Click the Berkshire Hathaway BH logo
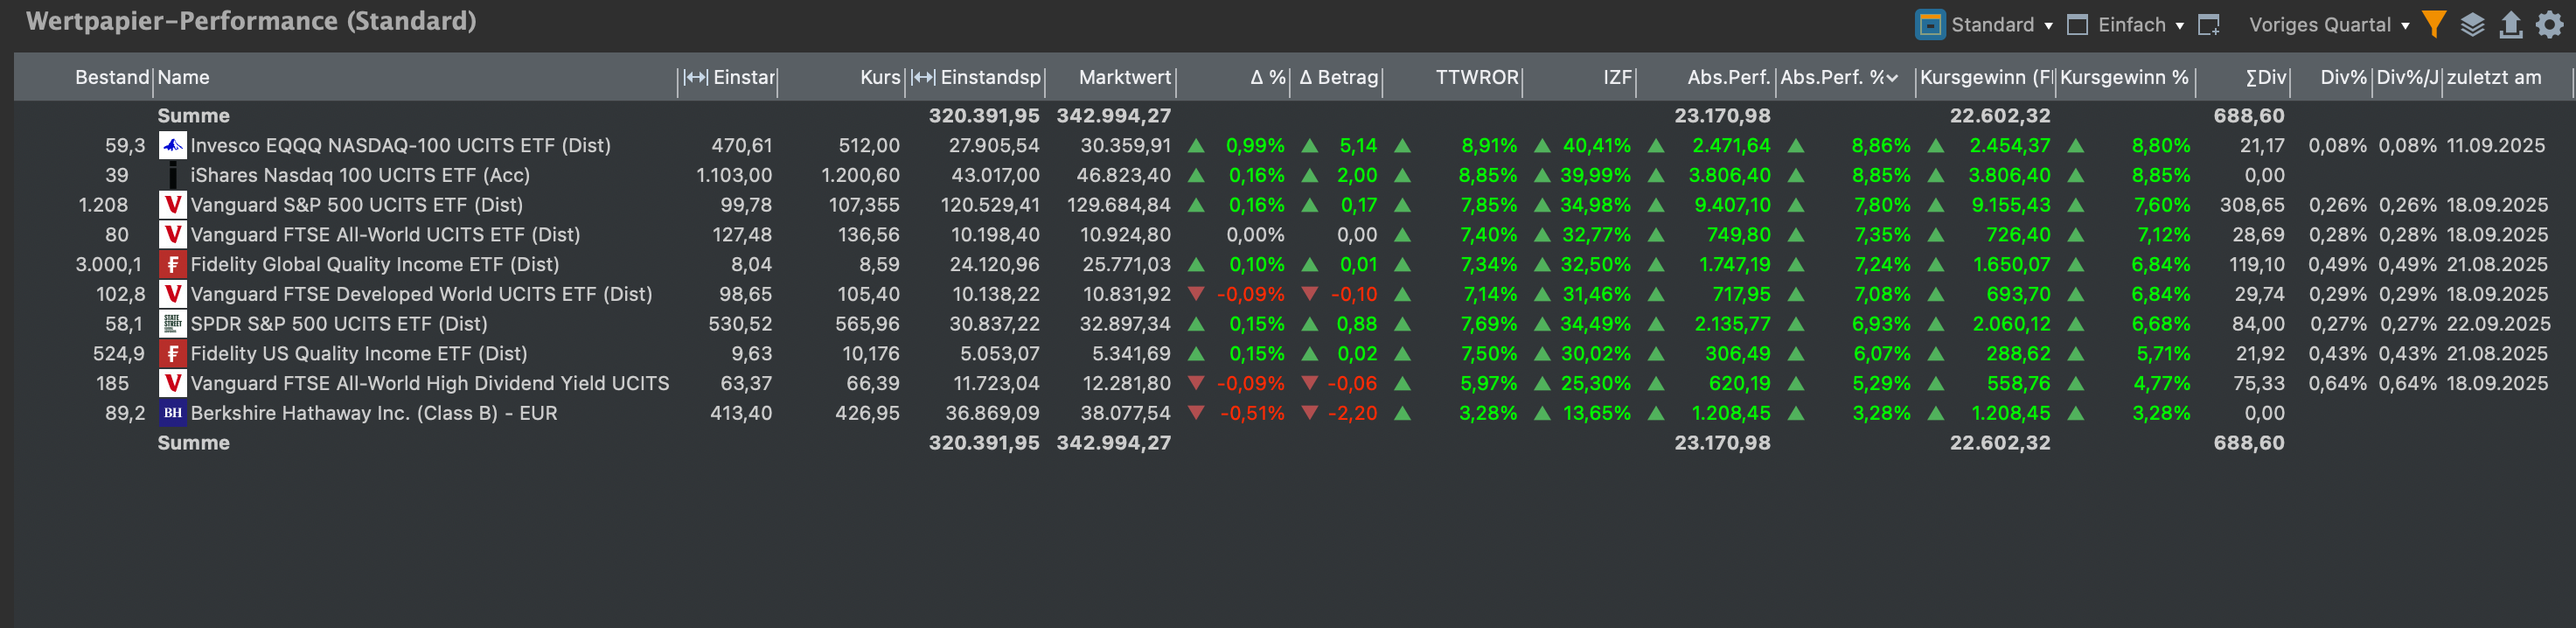This screenshot has height=628, width=2576. (173, 413)
